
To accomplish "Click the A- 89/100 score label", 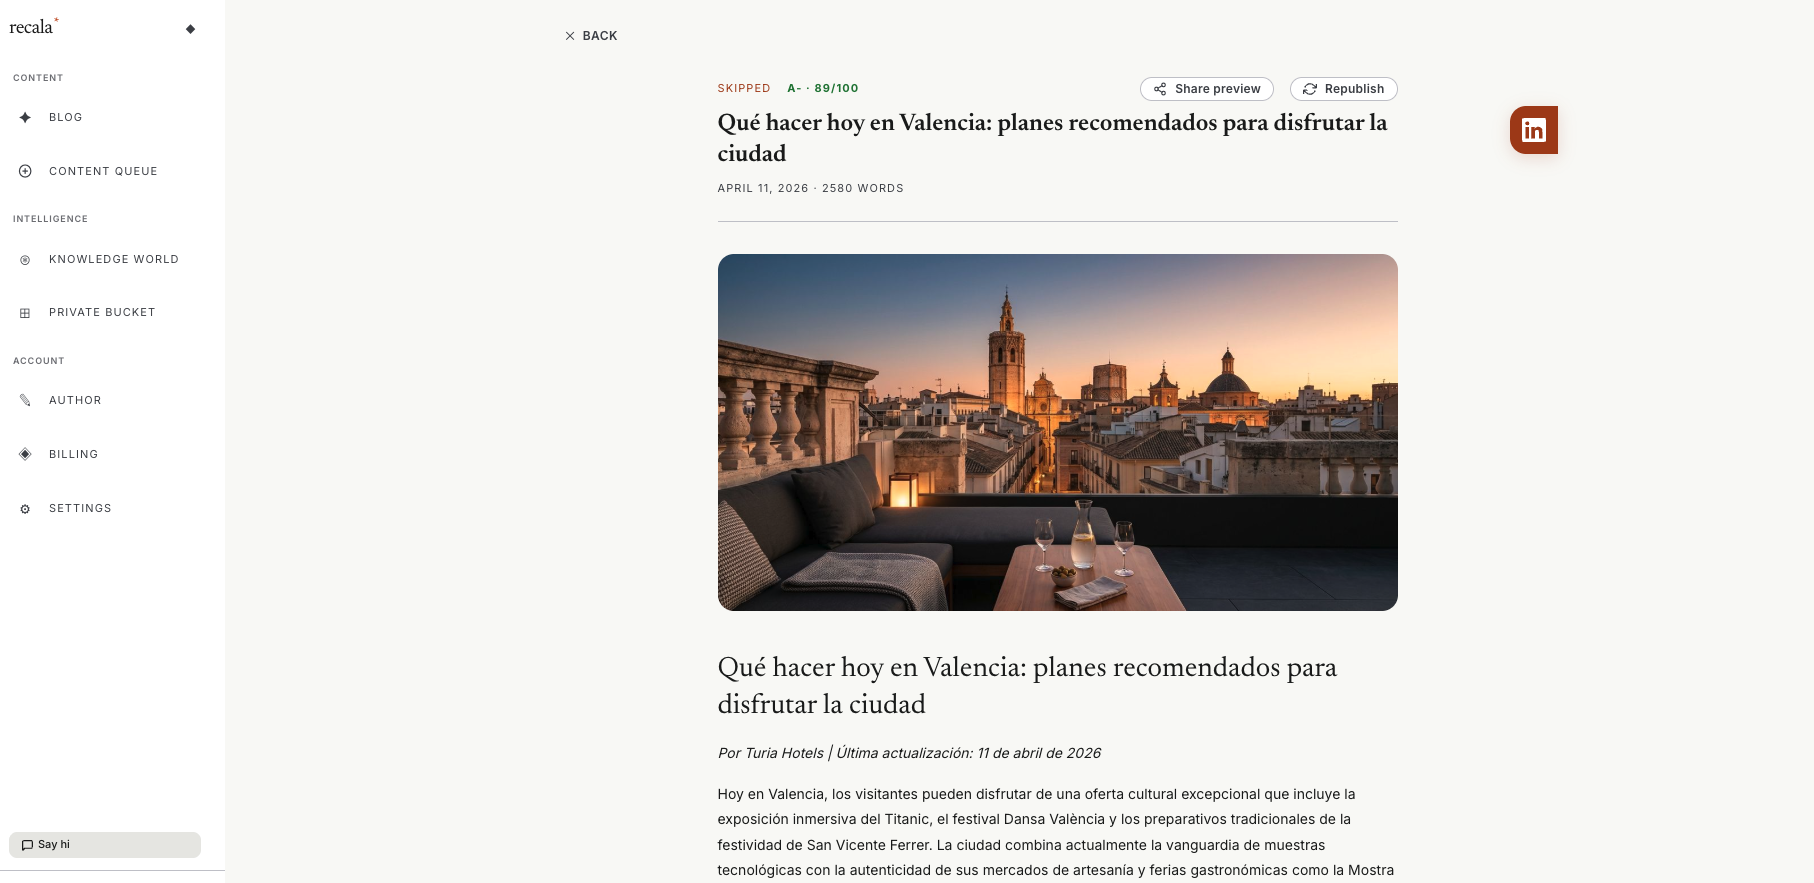I will pos(822,88).
